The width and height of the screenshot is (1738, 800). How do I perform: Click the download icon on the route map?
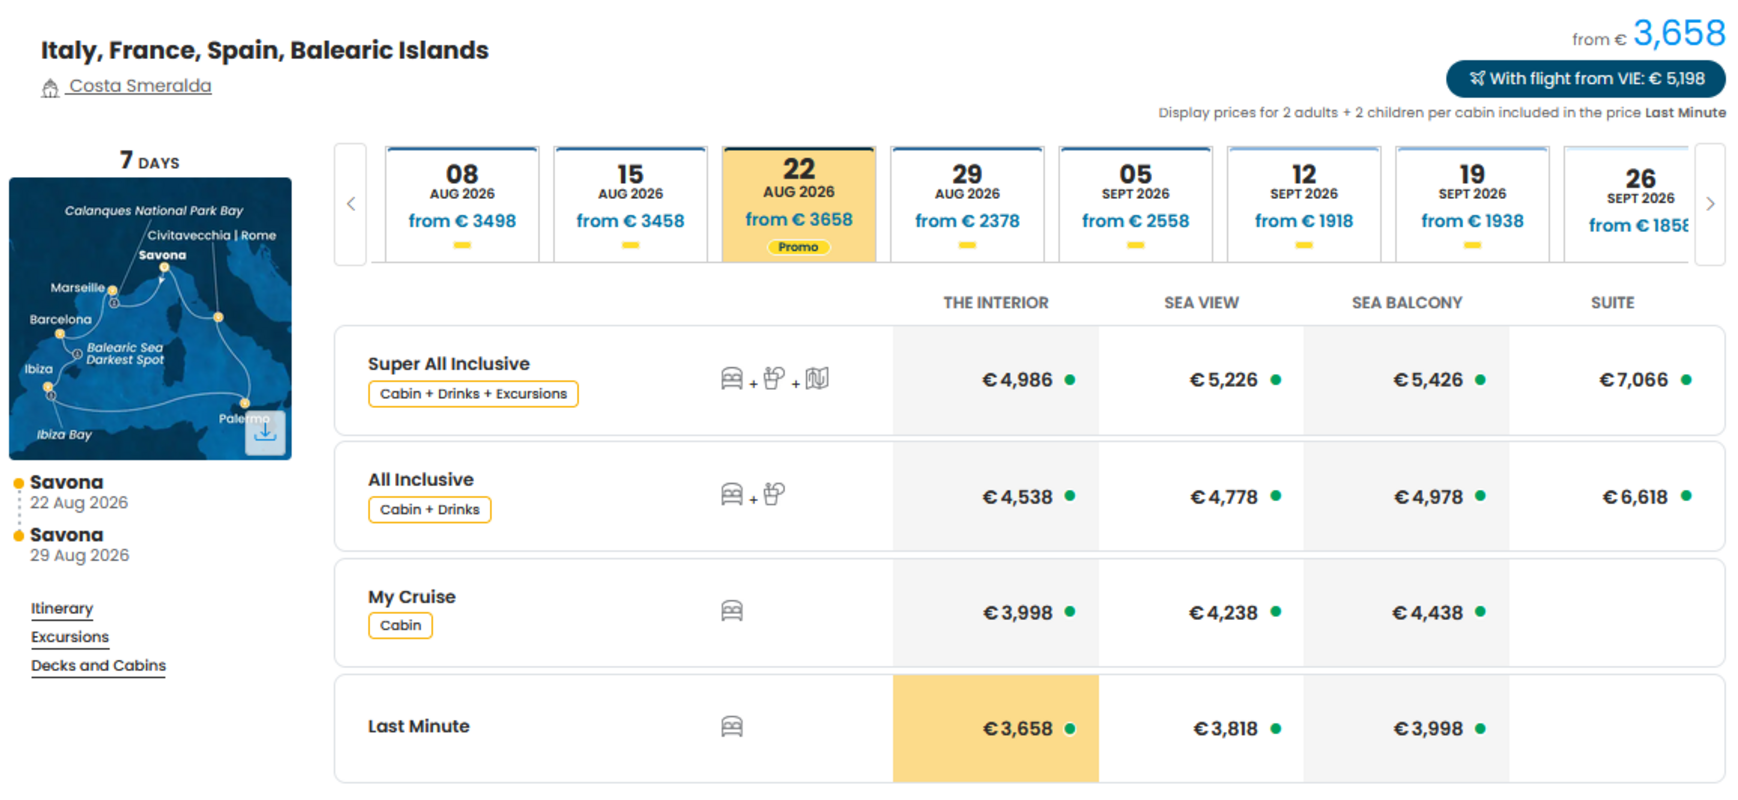click(x=265, y=433)
